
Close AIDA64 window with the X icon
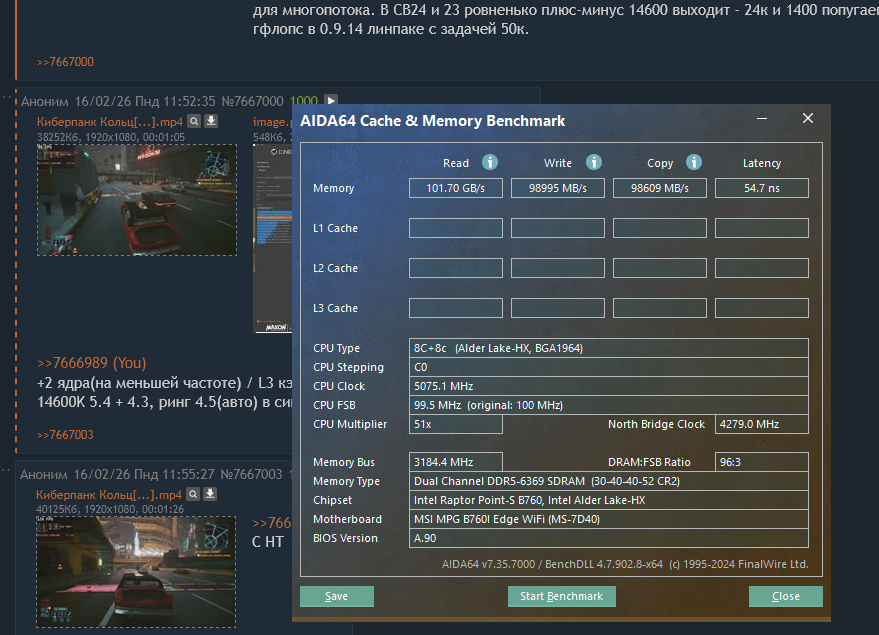(808, 118)
